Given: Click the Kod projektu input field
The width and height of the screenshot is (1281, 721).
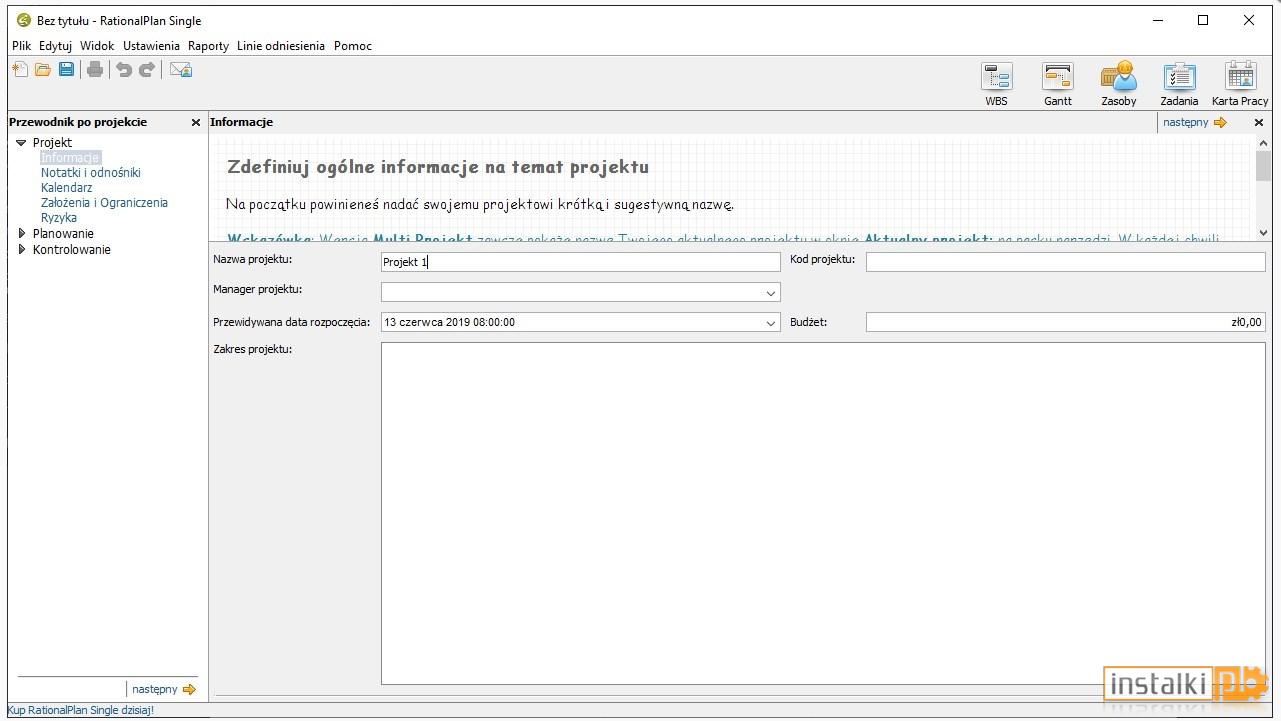Looking at the screenshot, I should coord(1065,262).
